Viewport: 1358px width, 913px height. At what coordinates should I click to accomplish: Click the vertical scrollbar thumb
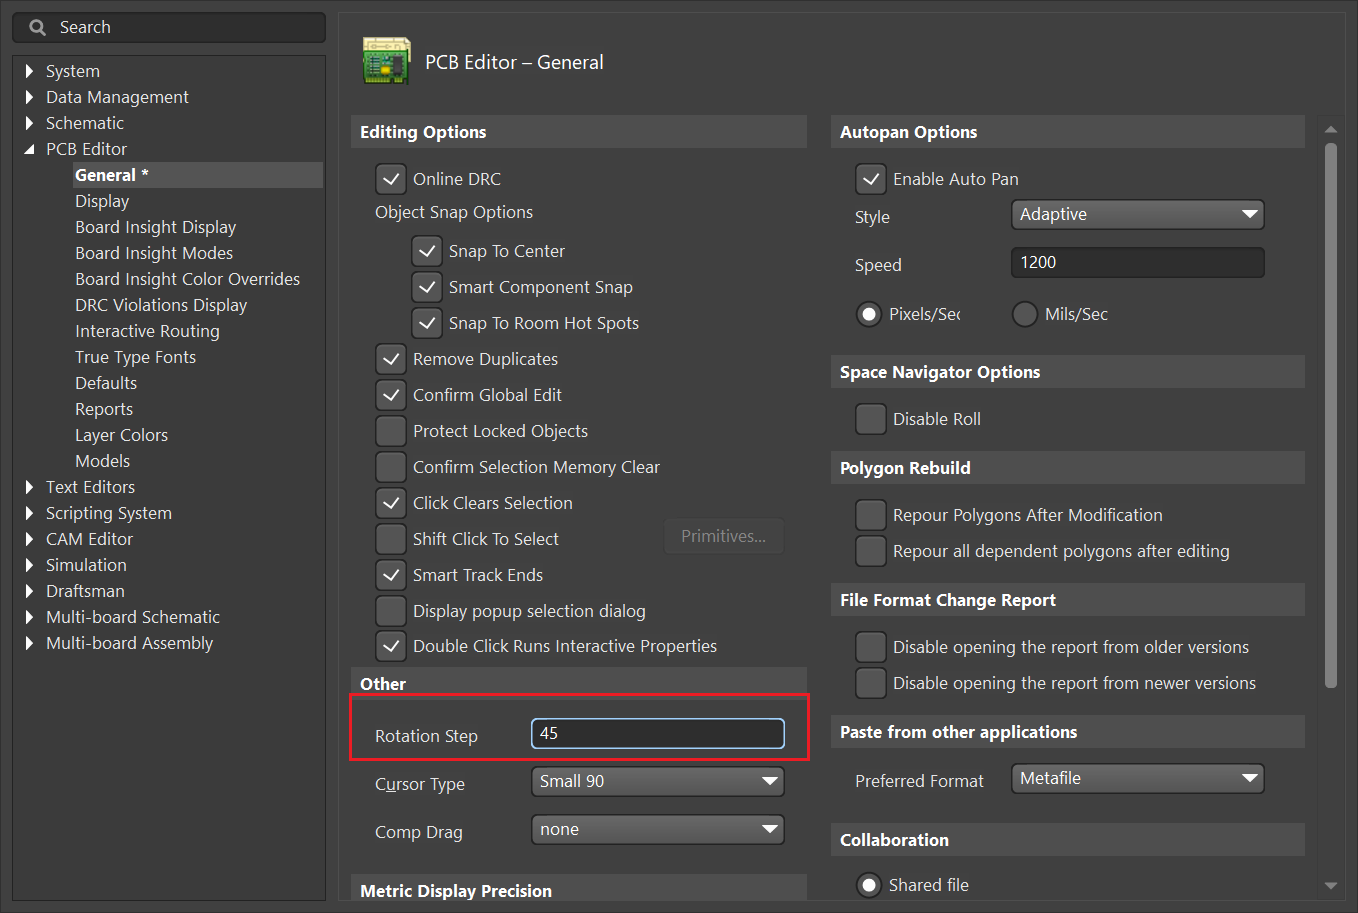point(1330,415)
